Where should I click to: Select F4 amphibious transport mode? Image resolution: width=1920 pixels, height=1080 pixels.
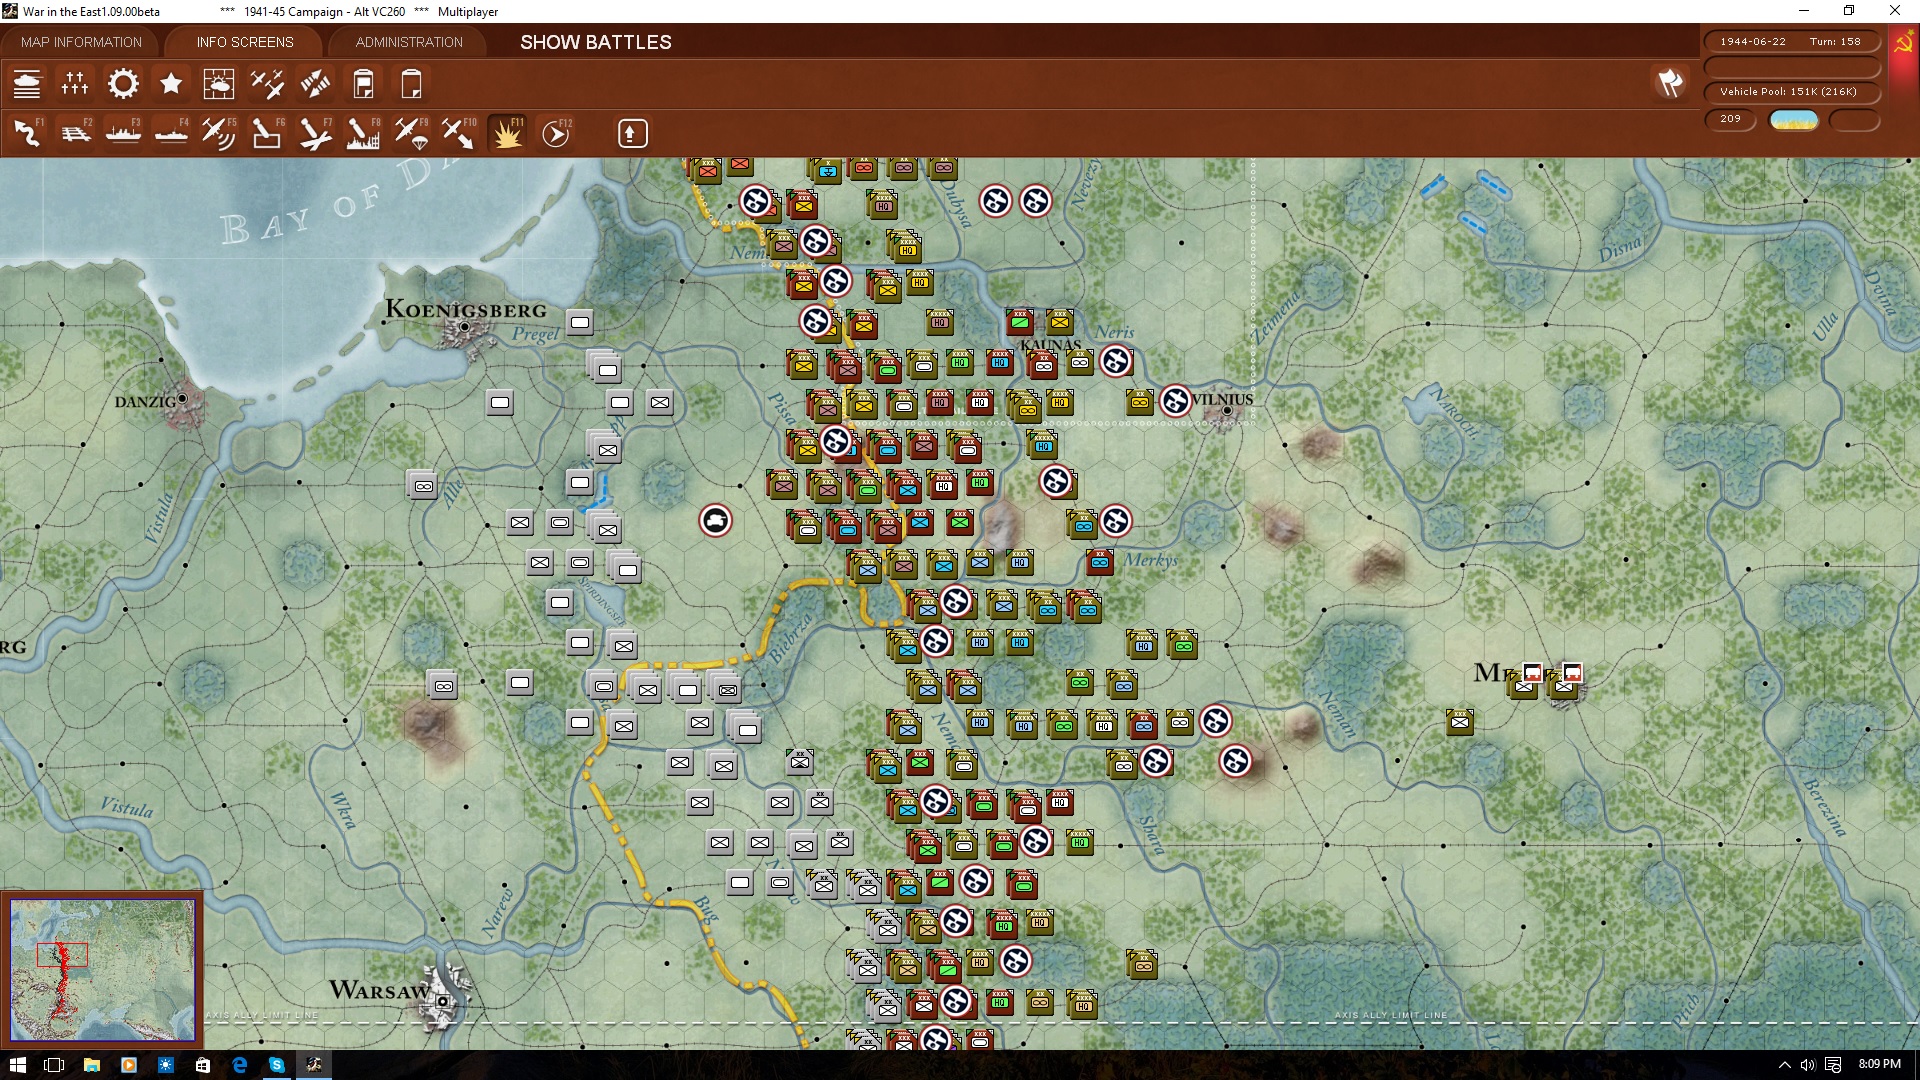click(x=171, y=133)
